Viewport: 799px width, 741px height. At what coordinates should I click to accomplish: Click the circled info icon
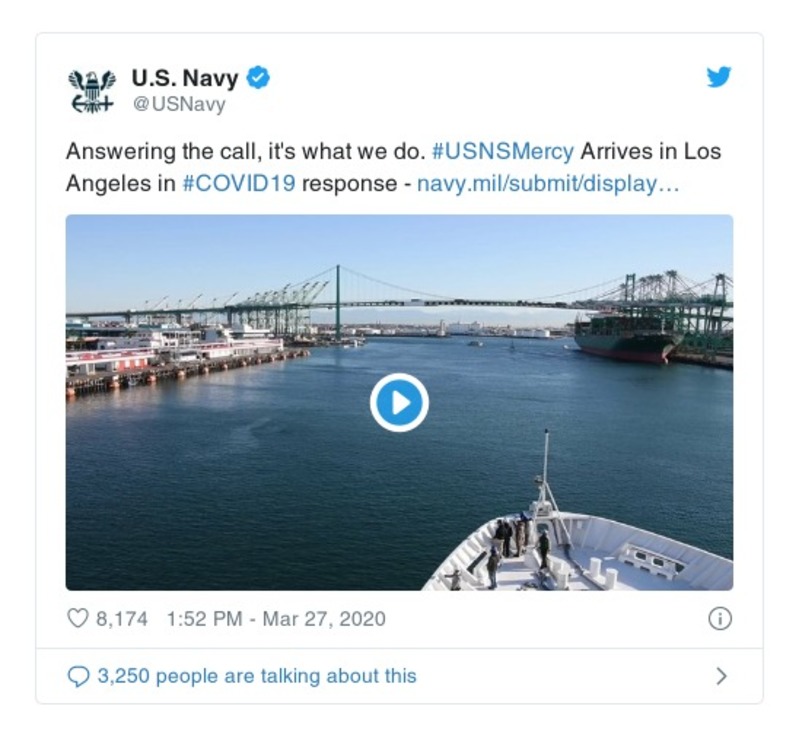(x=719, y=619)
